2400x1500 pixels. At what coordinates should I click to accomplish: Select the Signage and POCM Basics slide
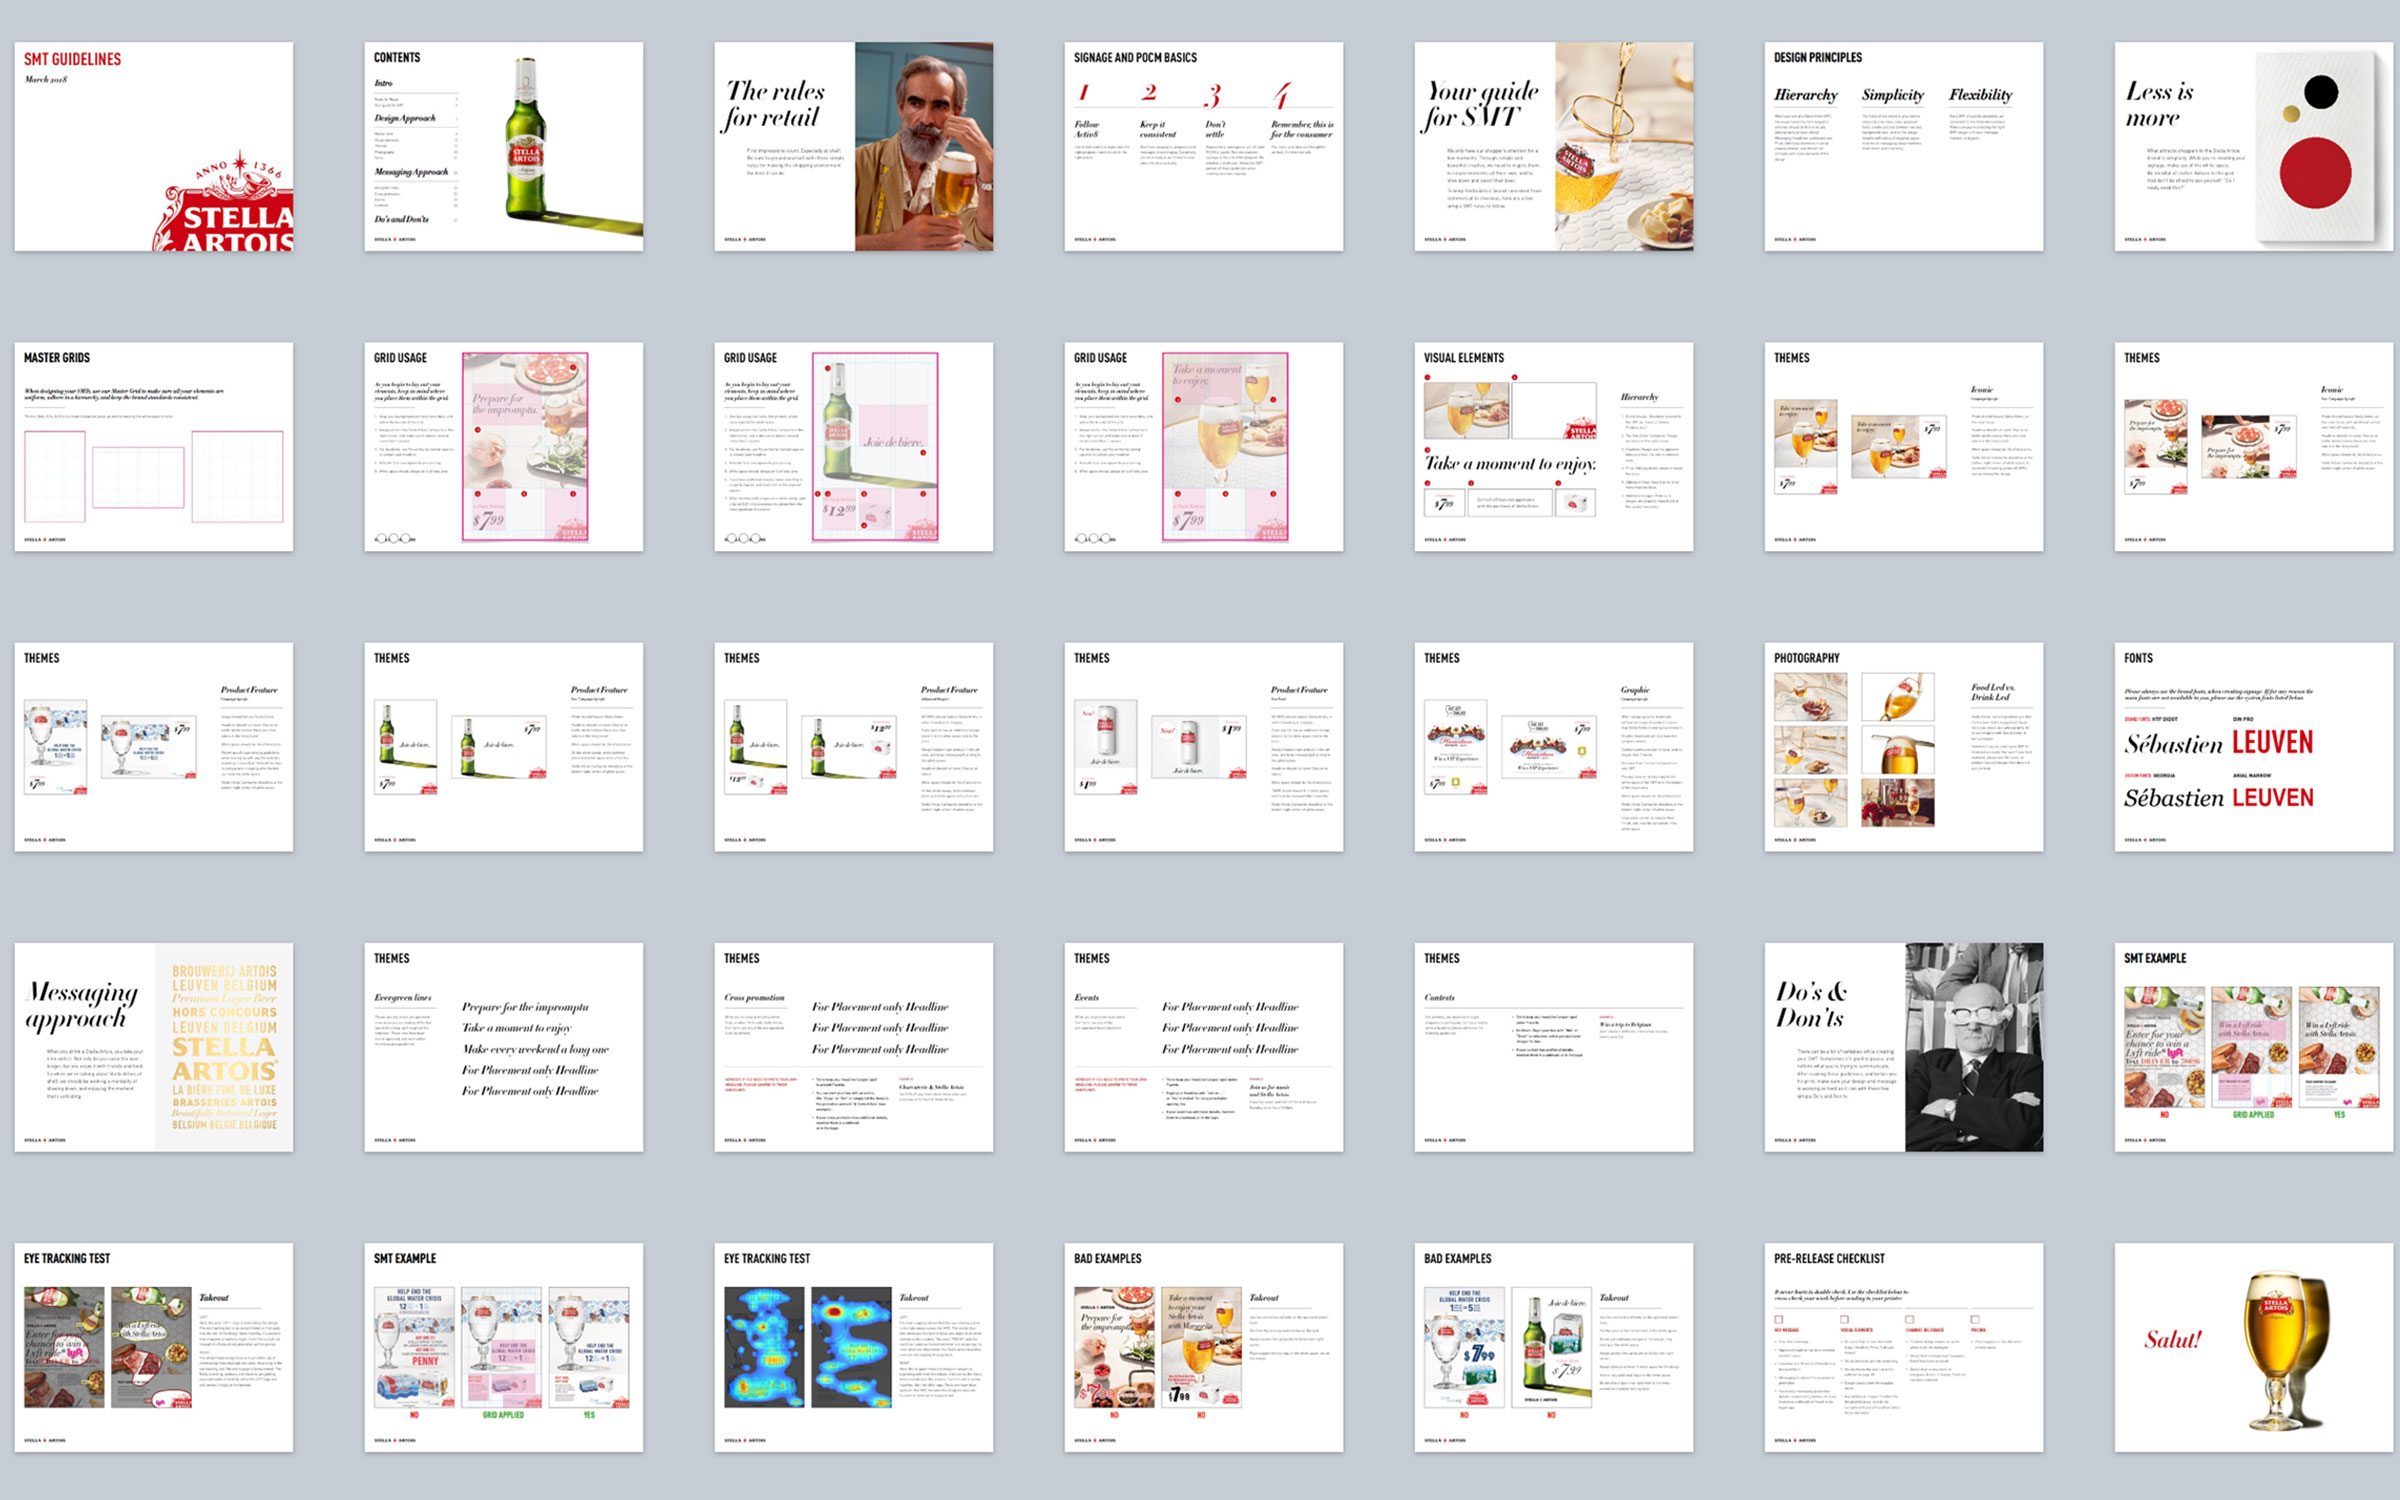[1204, 146]
